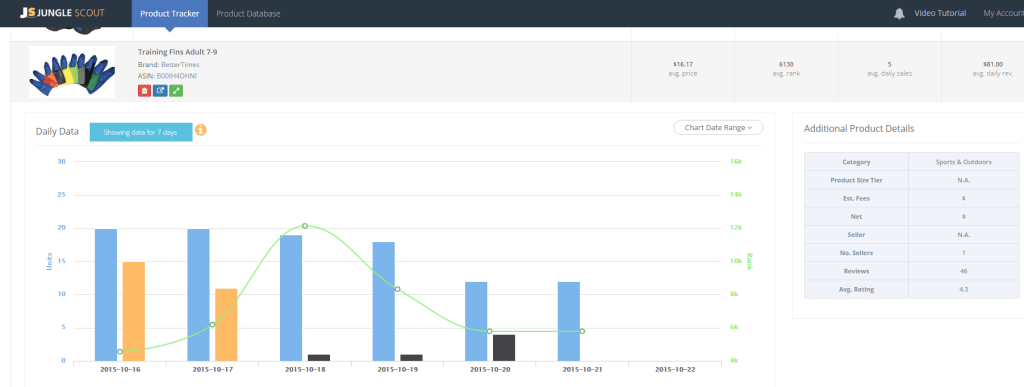Click the 6130 avg. rank value
Screen dimensions: 1024x387
click(786, 65)
